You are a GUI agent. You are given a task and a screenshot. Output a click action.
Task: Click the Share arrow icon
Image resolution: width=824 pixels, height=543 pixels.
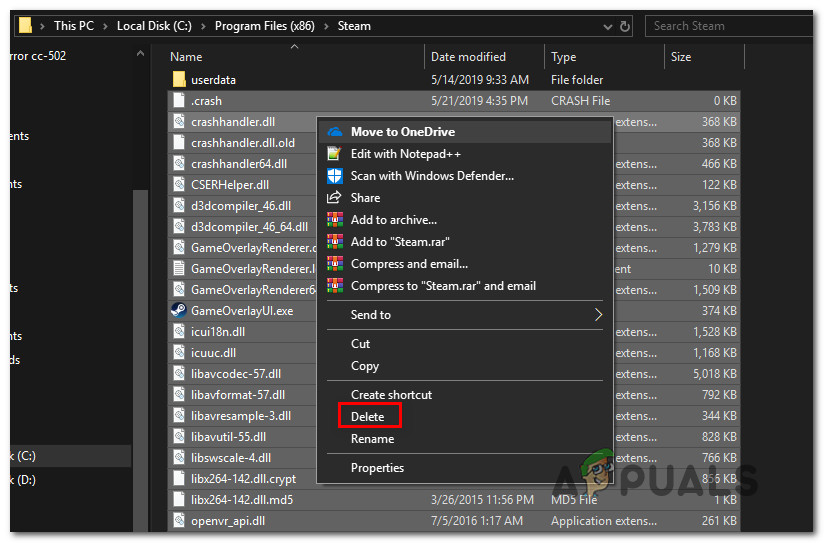click(334, 198)
